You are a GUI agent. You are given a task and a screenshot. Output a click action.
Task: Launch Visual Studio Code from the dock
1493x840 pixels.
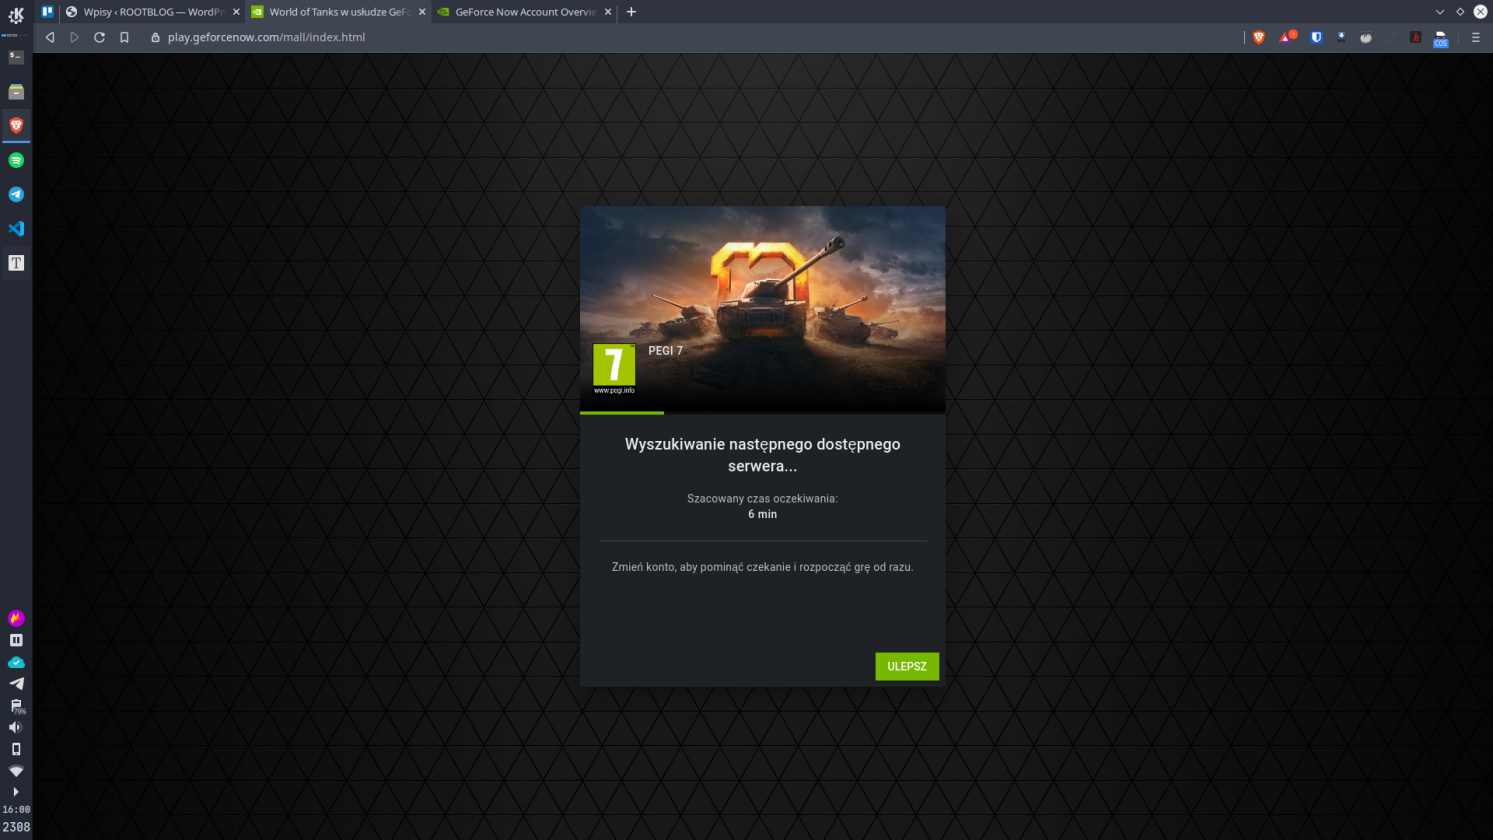[16, 228]
